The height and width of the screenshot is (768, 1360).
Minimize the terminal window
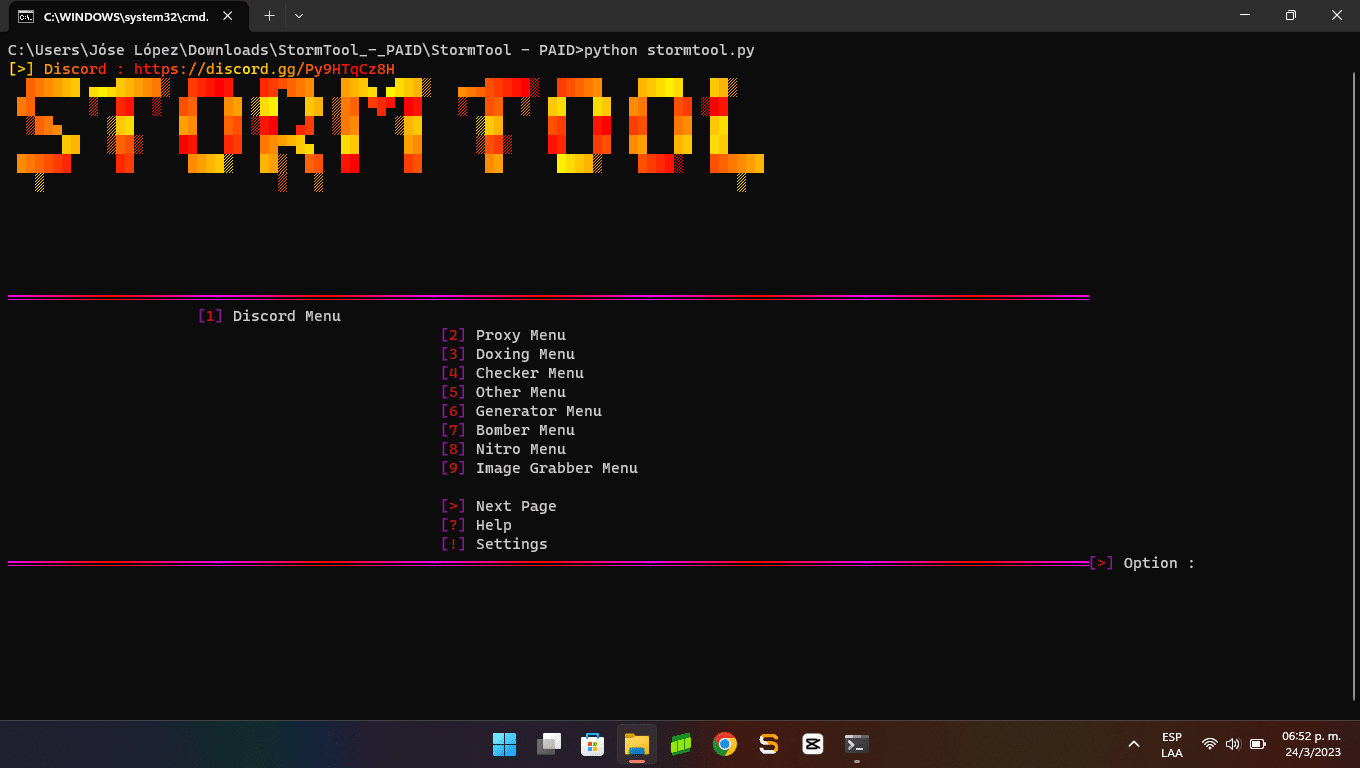point(1245,15)
